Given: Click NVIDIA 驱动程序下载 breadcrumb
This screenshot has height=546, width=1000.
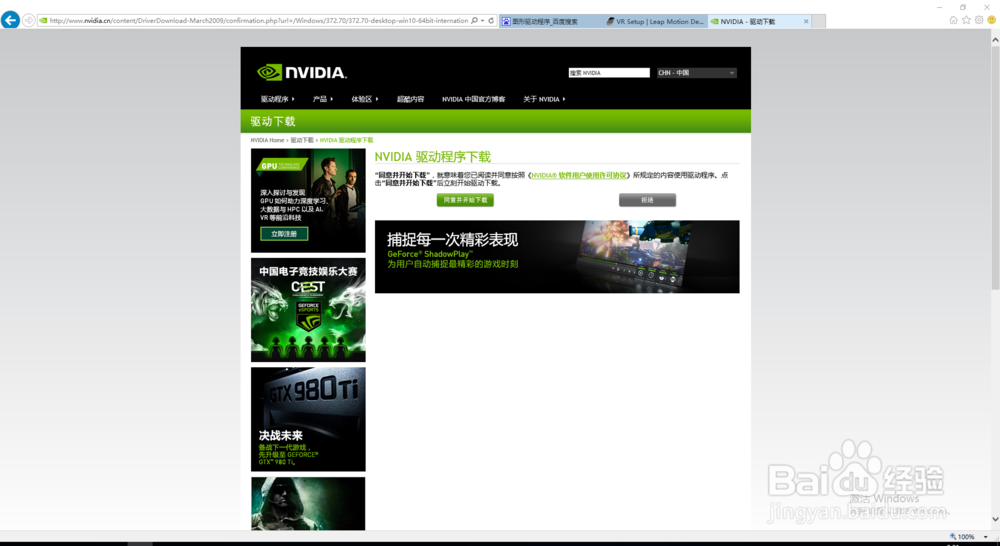Looking at the screenshot, I should [346, 140].
